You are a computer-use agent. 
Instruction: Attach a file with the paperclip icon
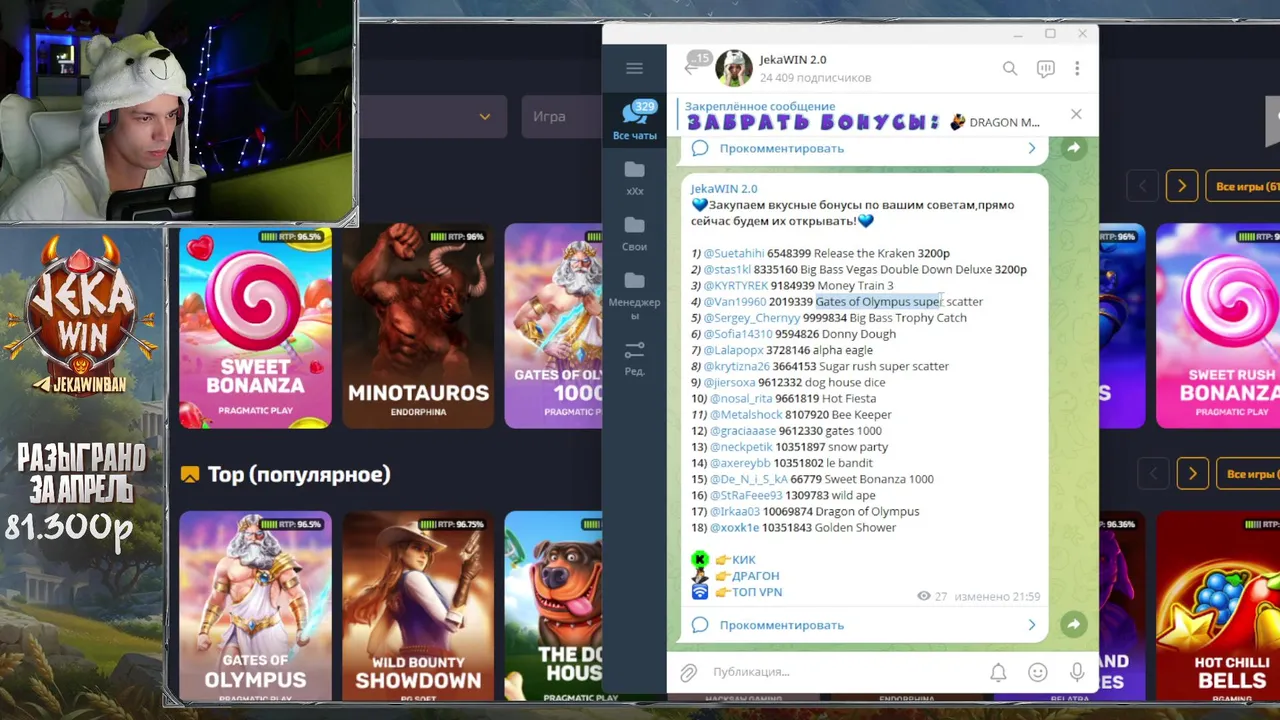click(x=688, y=673)
